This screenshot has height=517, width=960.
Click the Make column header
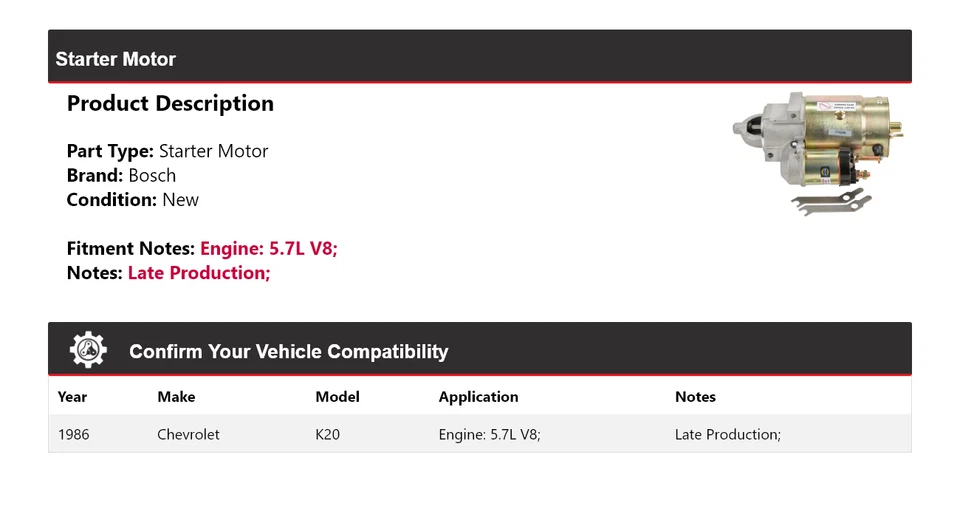point(176,397)
